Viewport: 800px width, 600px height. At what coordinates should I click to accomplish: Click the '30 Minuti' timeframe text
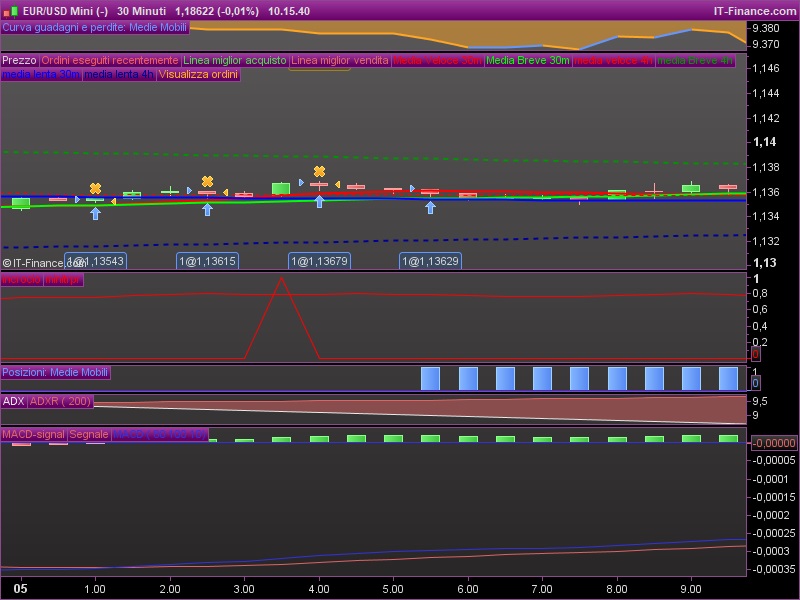(x=141, y=11)
